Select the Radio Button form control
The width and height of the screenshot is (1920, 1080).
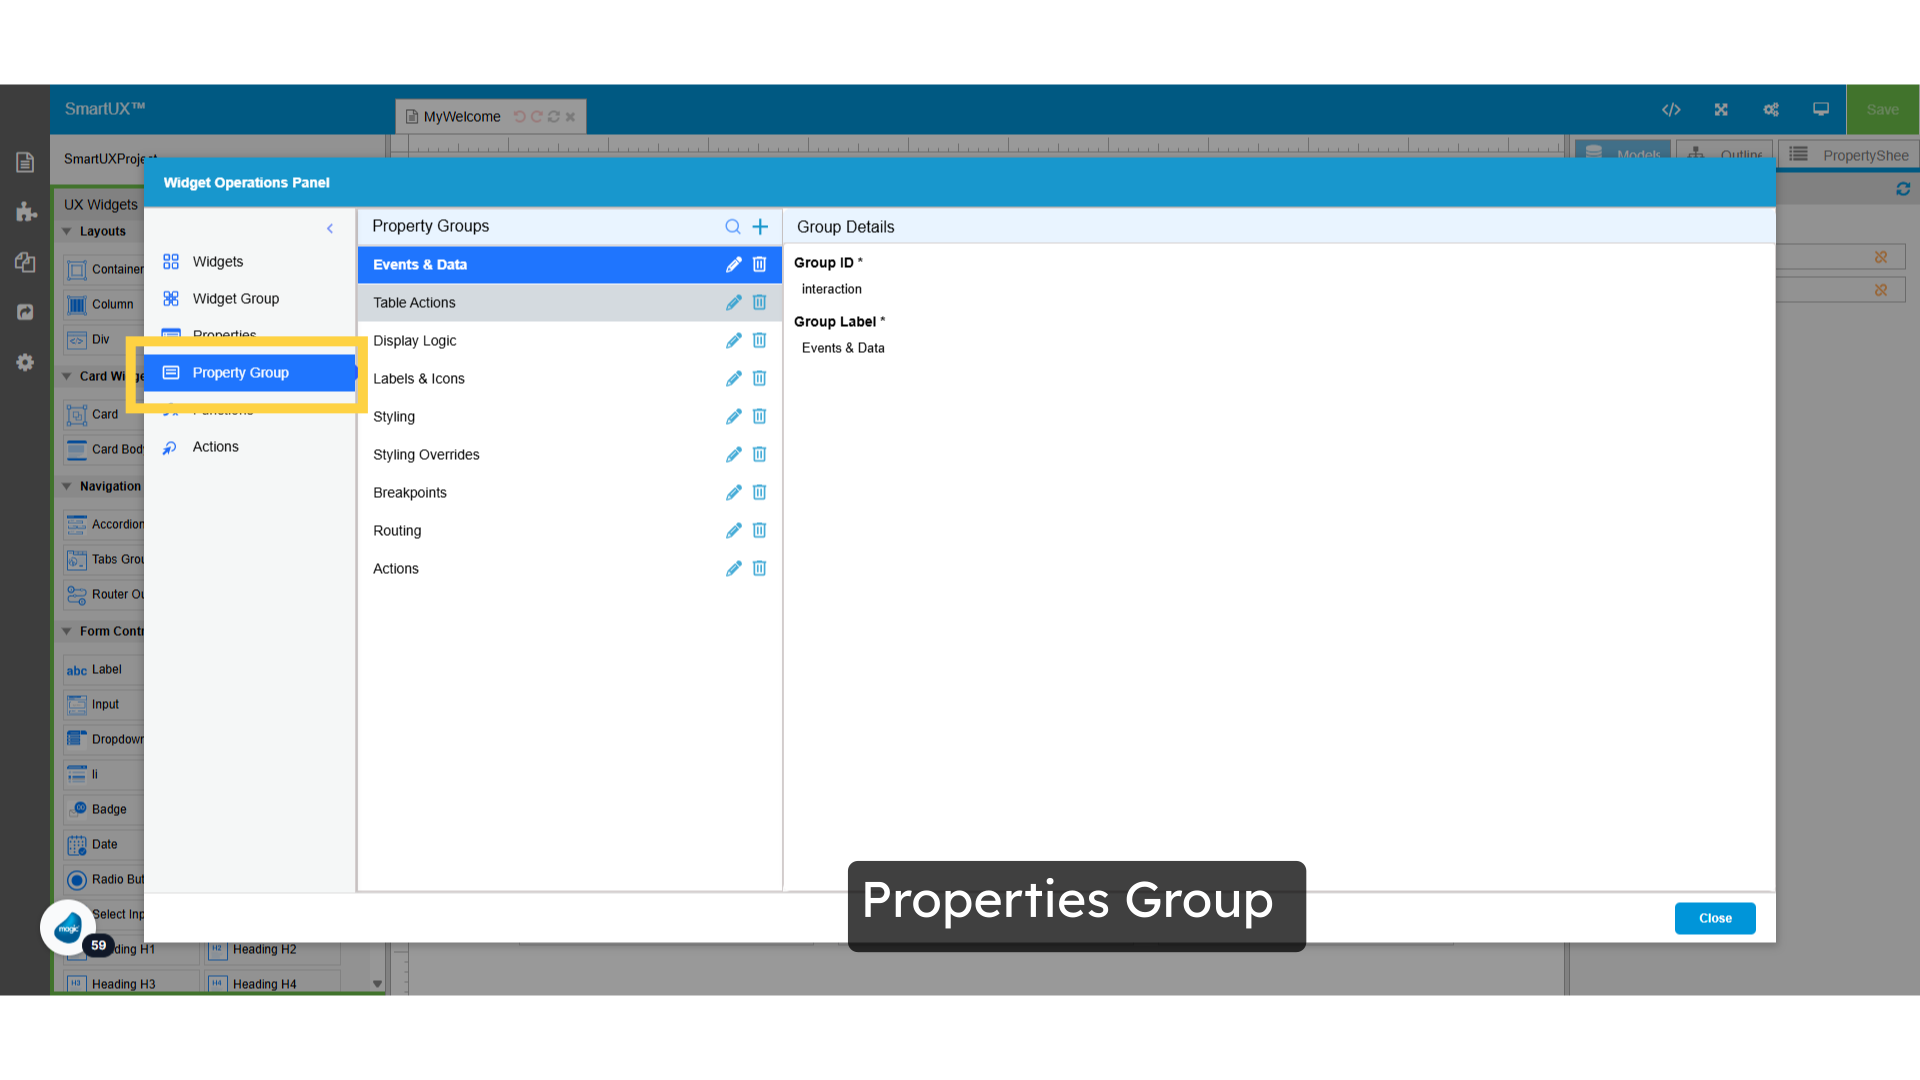point(107,879)
